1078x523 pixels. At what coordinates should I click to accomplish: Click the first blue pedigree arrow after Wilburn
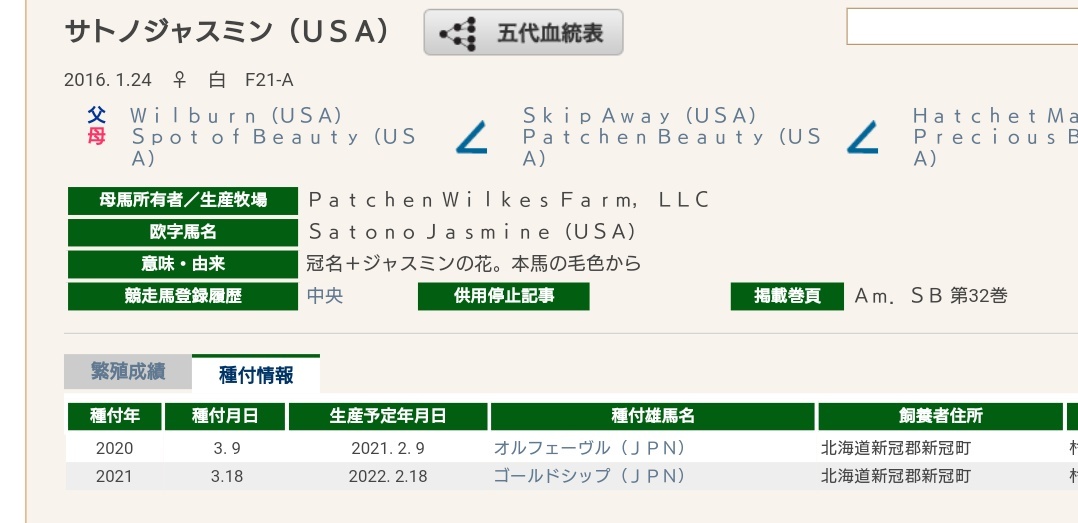[x=472, y=137]
